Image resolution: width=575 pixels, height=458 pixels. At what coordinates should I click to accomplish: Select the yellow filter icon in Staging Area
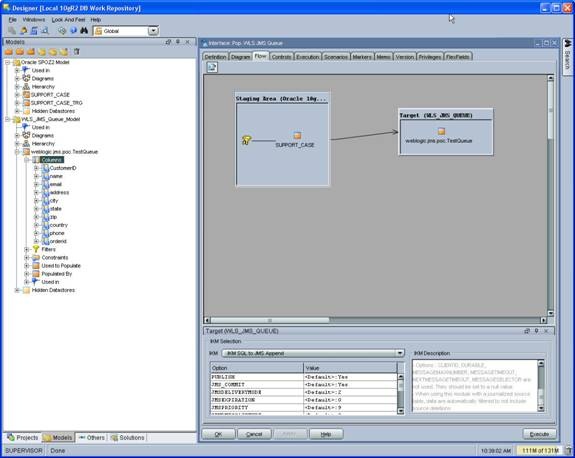tap(246, 140)
